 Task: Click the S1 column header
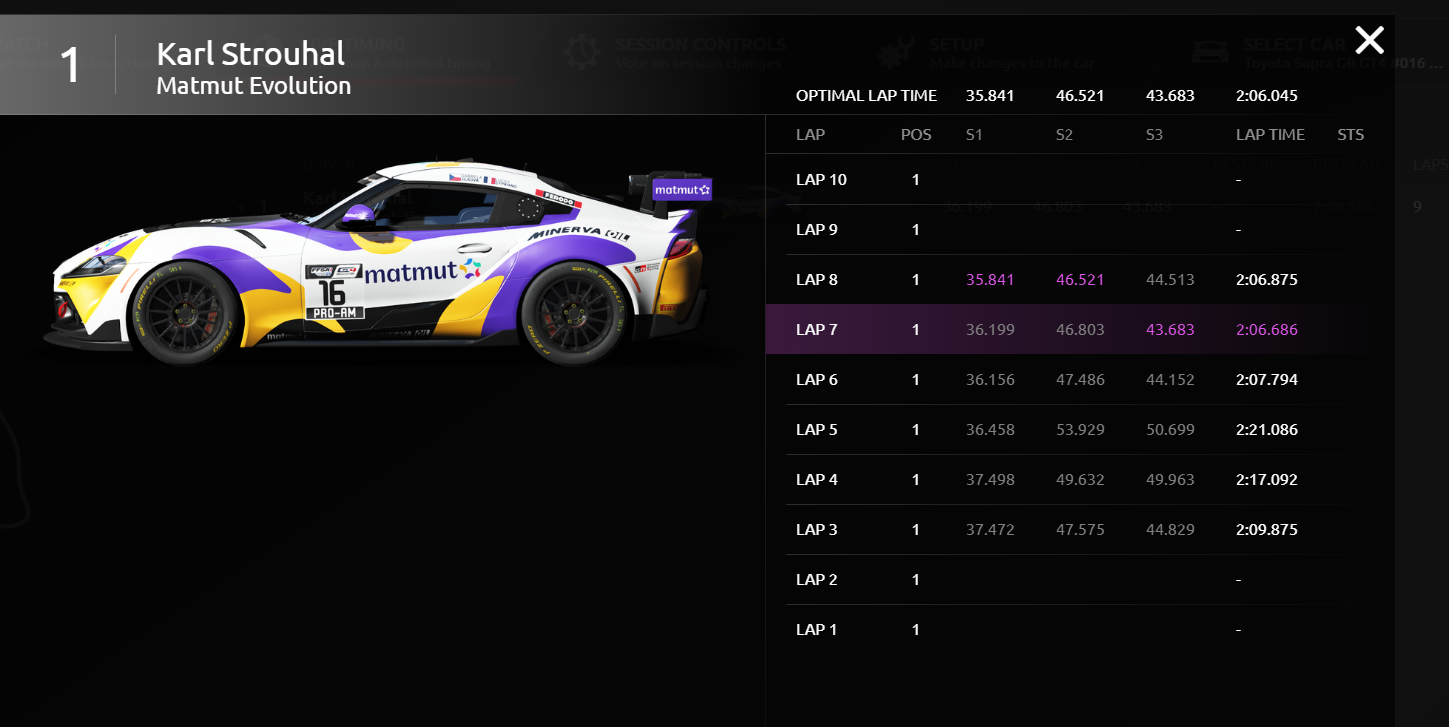click(974, 135)
